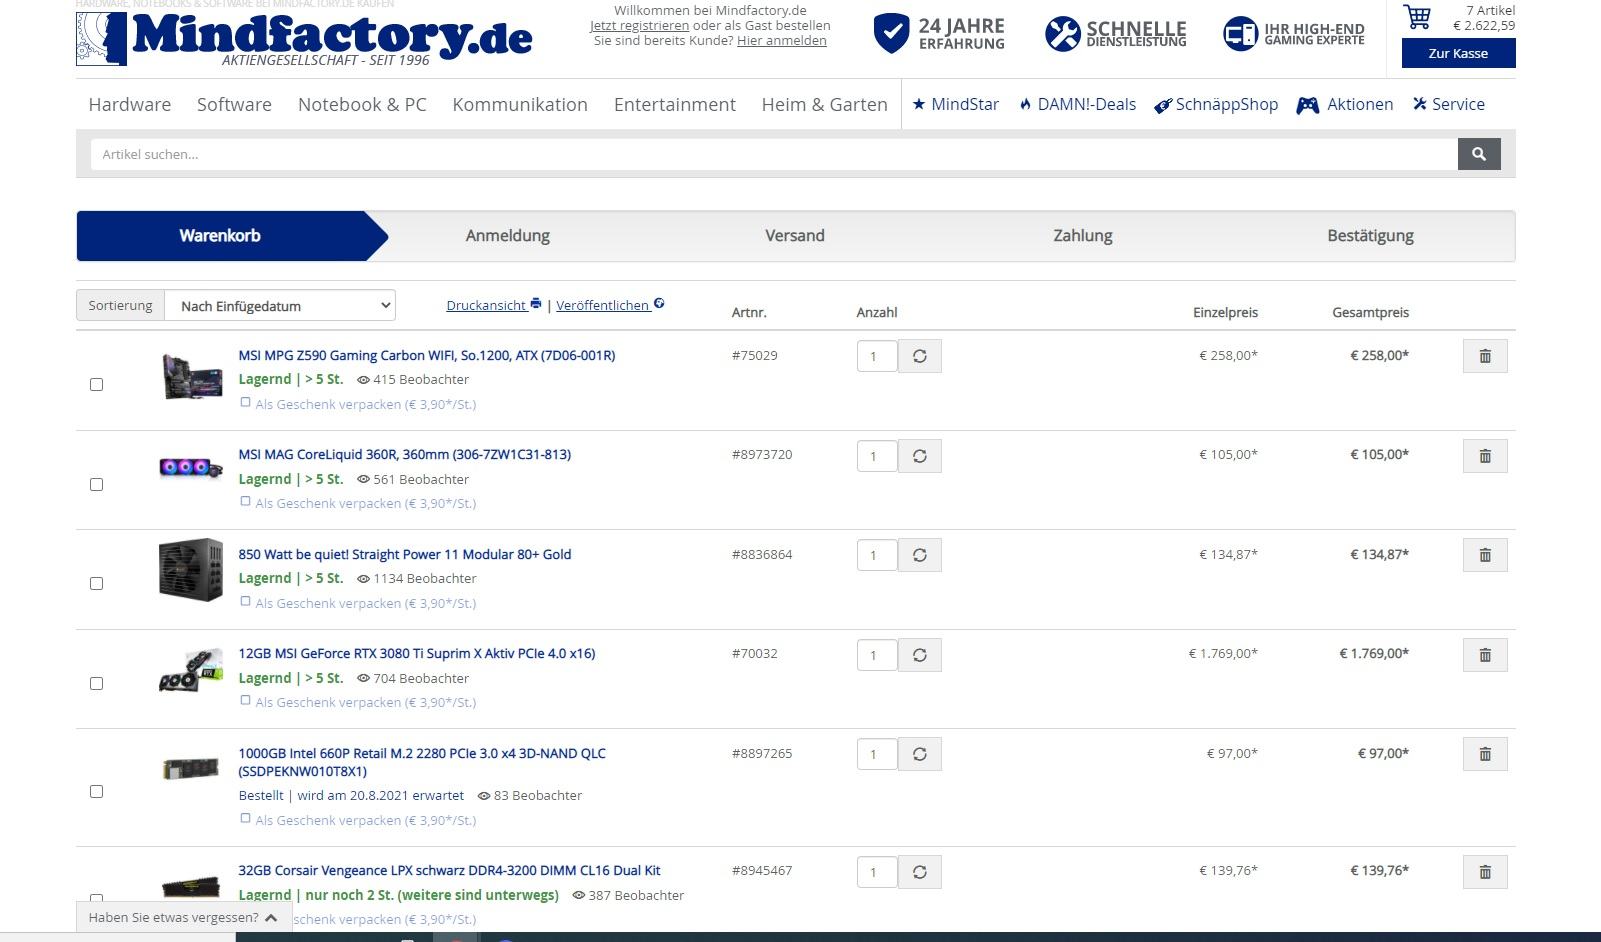Open the be quiet! power supply thumbnail
The image size is (1601, 942).
click(190, 570)
